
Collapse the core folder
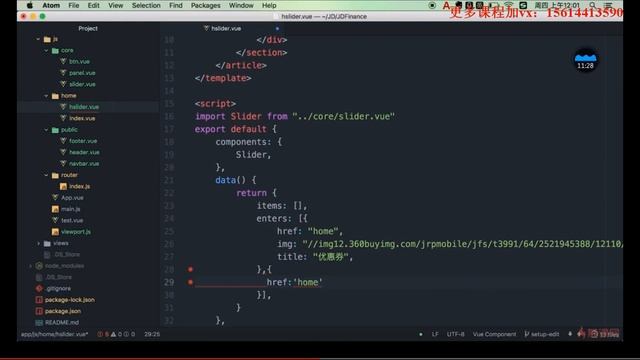(46, 51)
